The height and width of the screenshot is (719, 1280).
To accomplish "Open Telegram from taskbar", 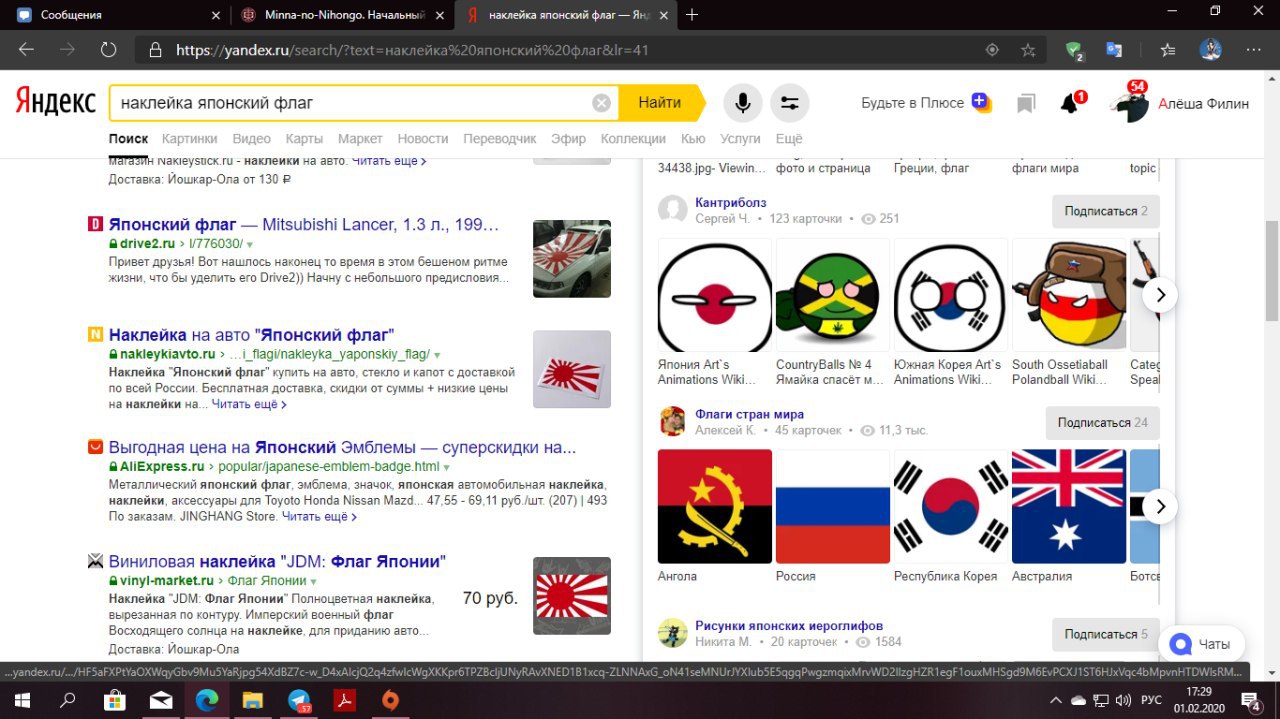I will click(299, 700).
